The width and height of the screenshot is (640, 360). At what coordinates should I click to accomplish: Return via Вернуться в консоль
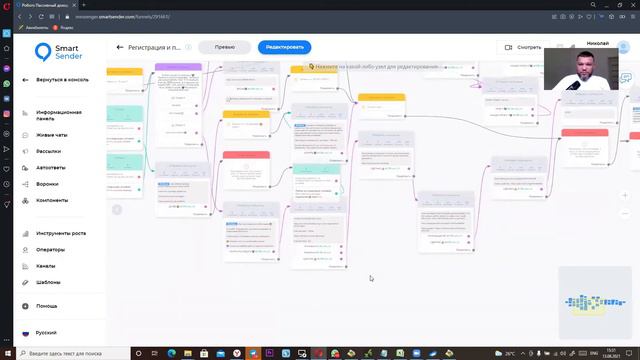point(62,80)
